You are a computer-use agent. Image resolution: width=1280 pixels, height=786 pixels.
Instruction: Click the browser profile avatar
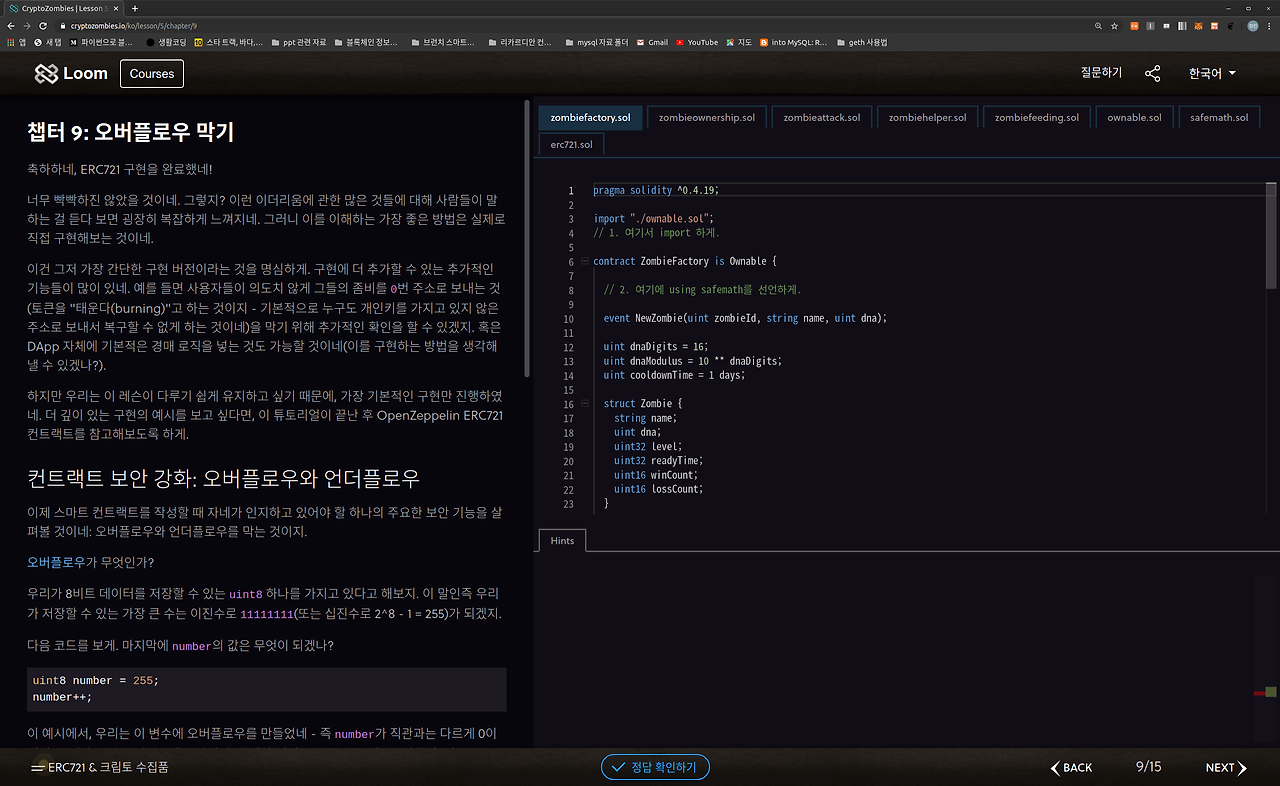point(1252,26)
